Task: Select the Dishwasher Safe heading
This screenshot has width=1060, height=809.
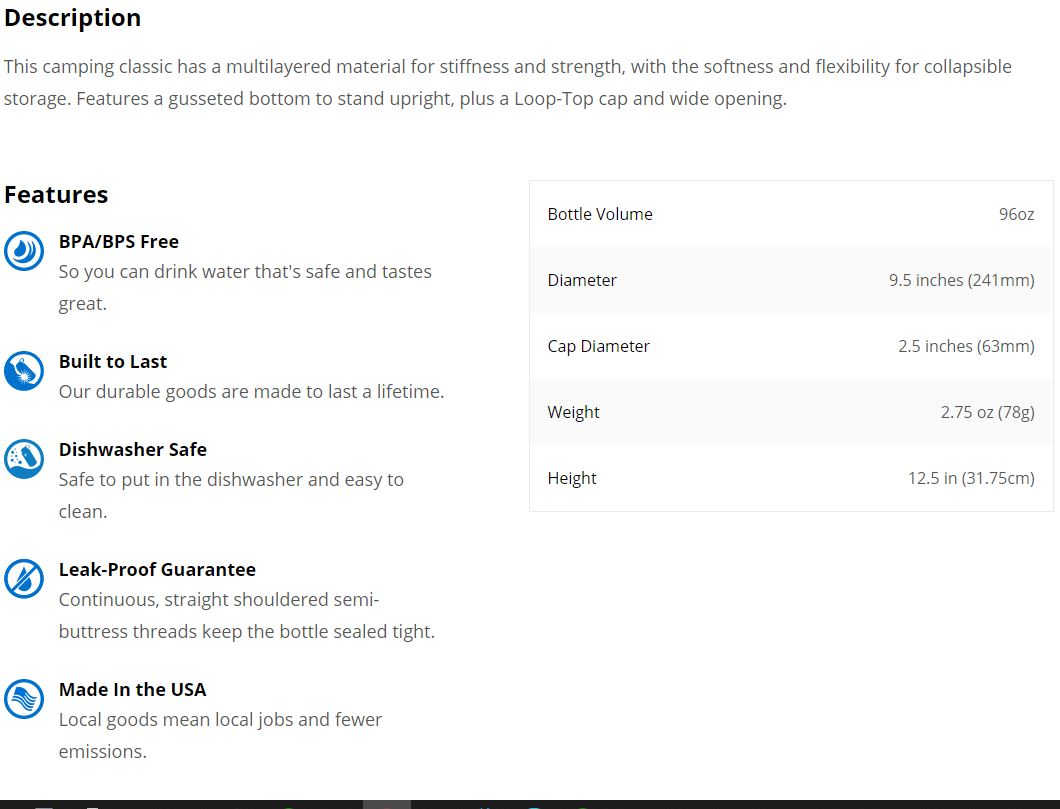Action: (x=132, y=449)
